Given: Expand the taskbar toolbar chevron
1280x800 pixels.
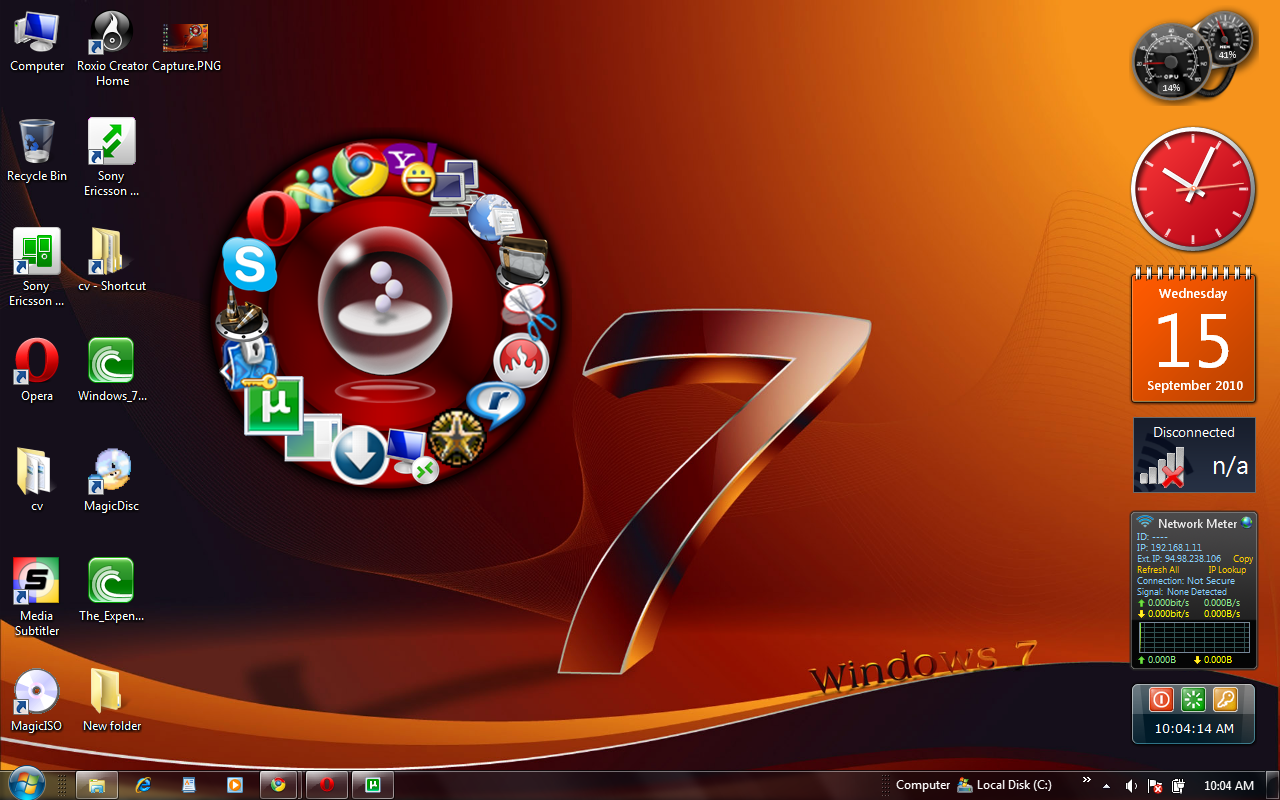Looking at the screenshot, I should pyautogui.click(x=1086, y=780).
